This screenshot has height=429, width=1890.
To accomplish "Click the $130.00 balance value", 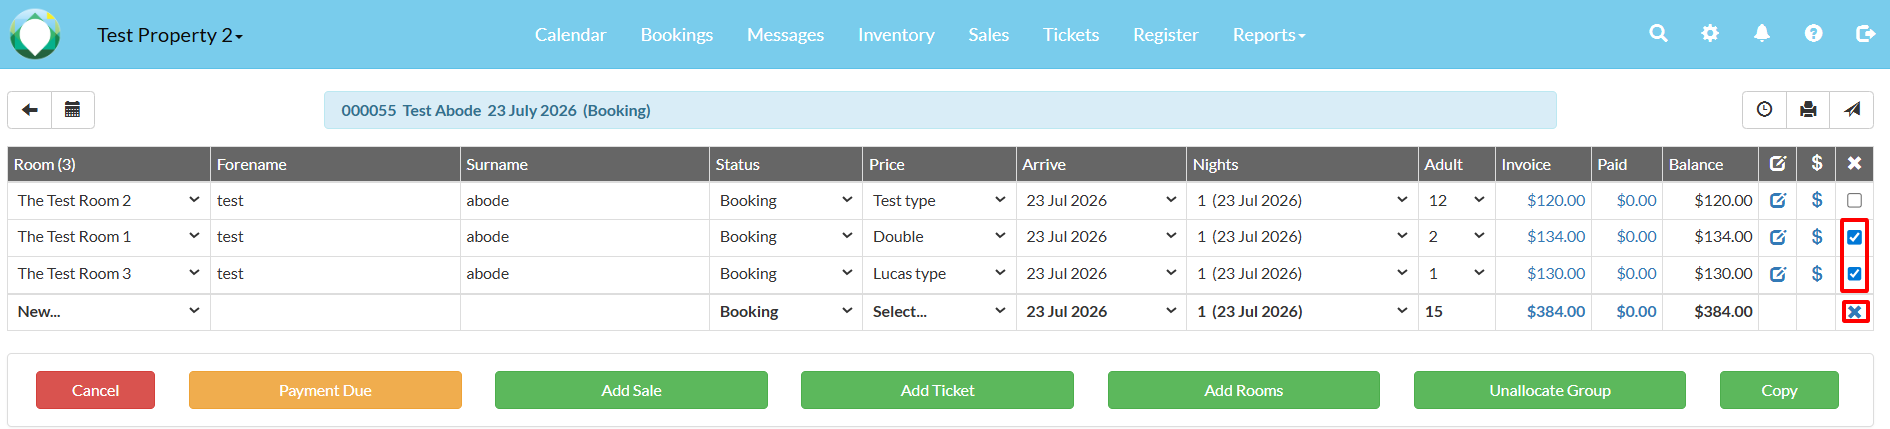I will [x=1723, y=274].
